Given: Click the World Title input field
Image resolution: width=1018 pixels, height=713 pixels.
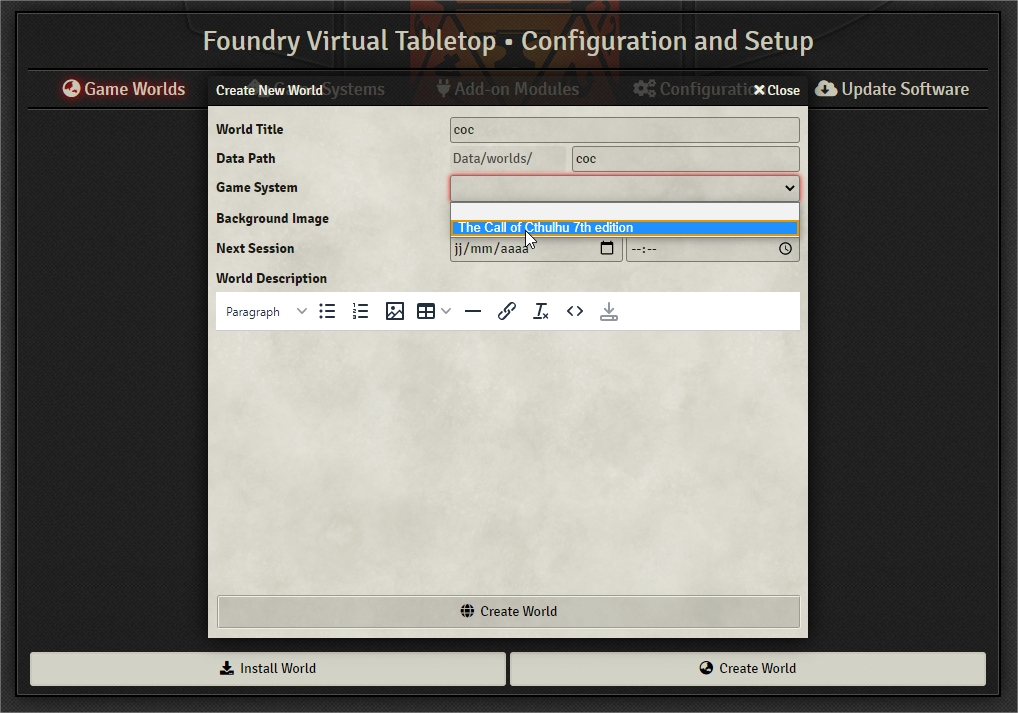Looking at the screenshot, I should point(625,130).
